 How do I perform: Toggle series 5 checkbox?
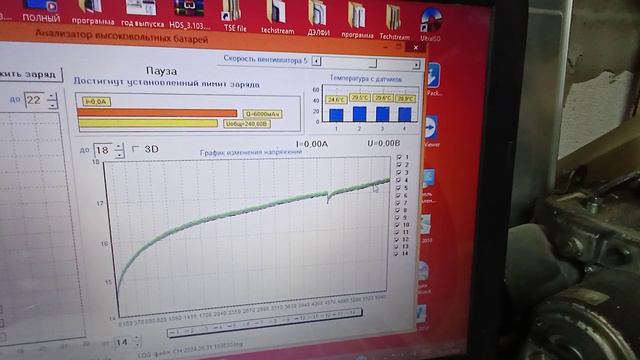398,188
